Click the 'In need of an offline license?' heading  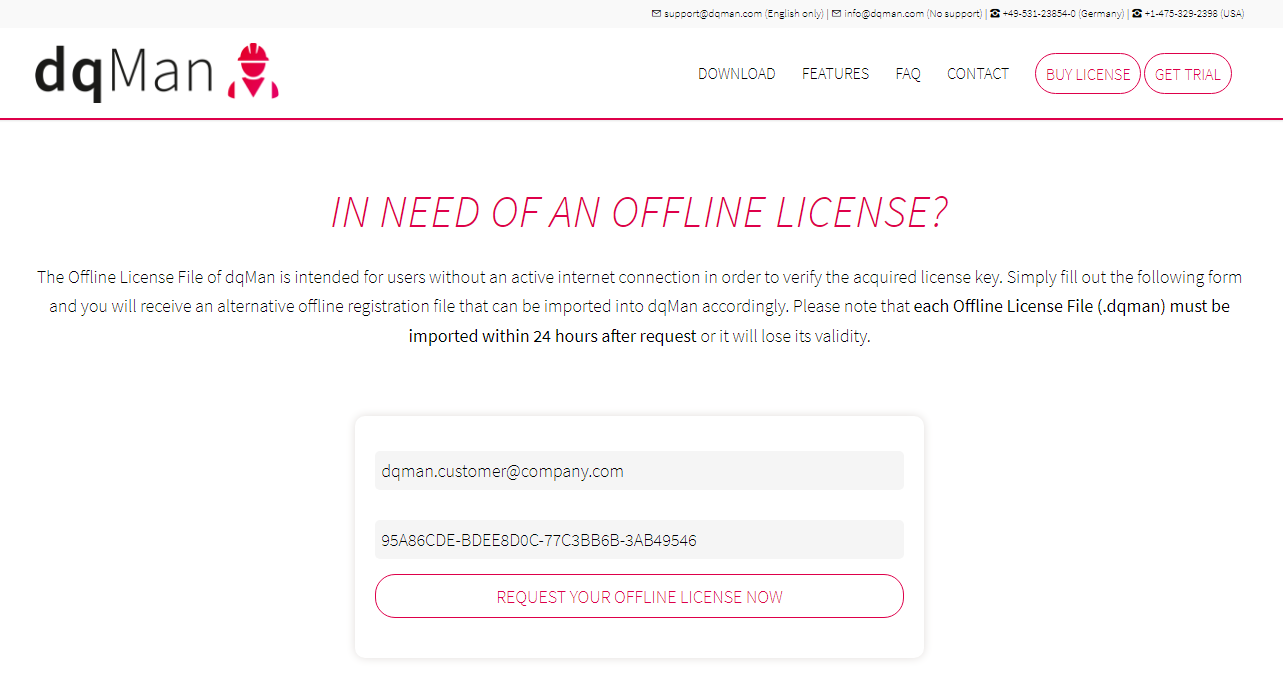[639, 213]
